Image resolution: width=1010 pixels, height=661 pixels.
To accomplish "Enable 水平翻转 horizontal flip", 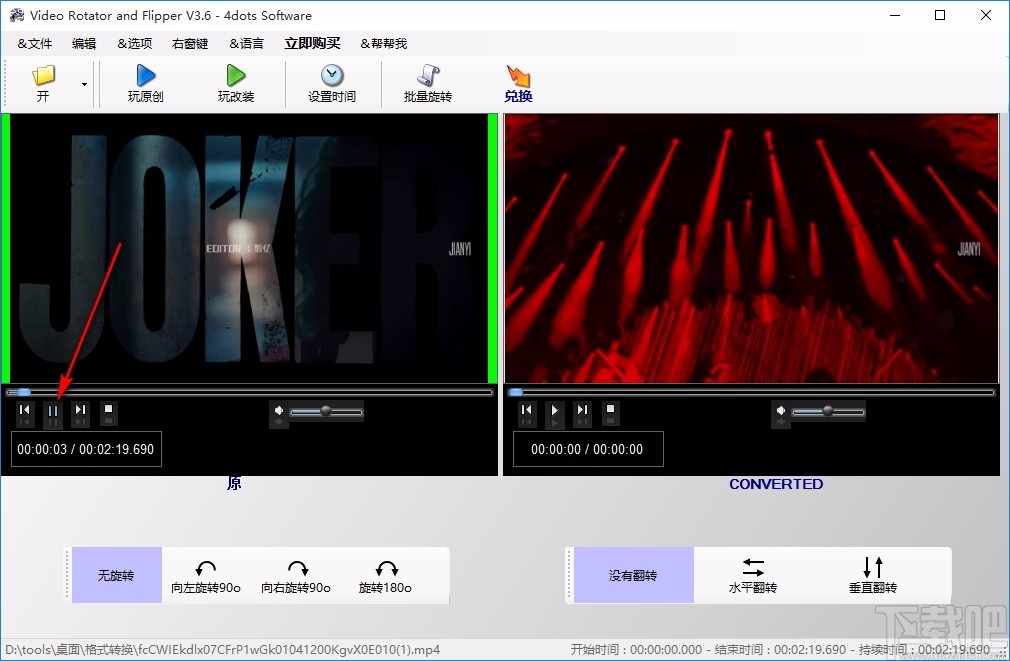I will coord(752,575).
